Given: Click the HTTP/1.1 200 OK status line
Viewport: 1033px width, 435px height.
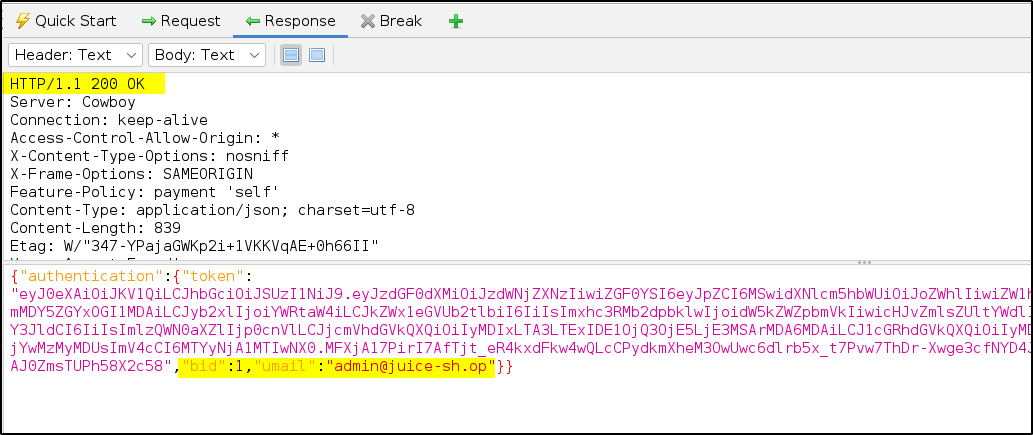Looking at the screenshot, I should (78, 84).
